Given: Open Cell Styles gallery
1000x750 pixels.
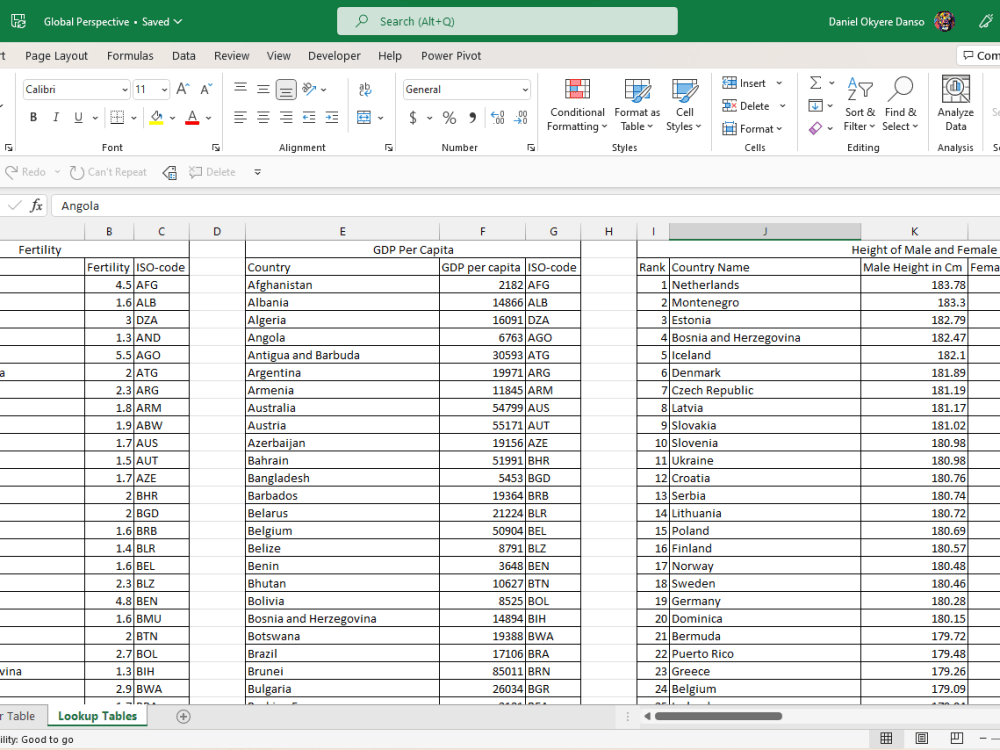Looking at the screenshot, I should [x=685, y=104].
